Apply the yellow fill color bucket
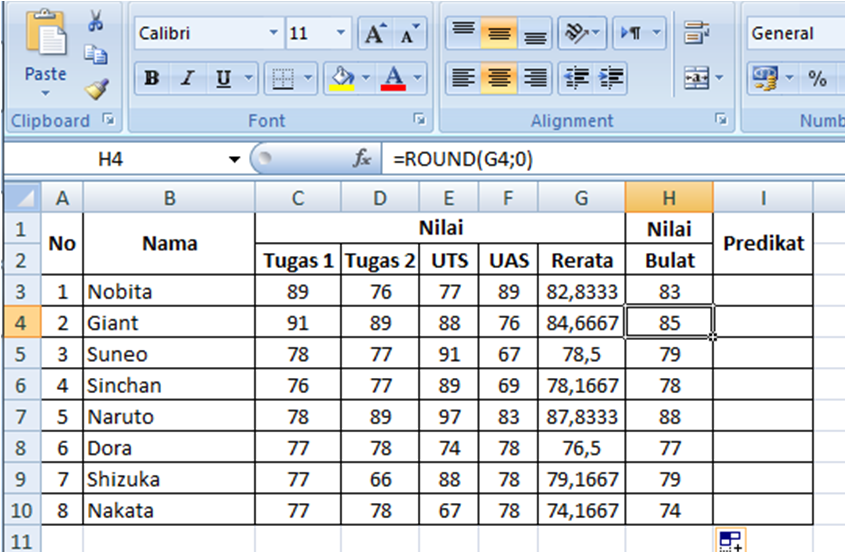 coord(342,78)
